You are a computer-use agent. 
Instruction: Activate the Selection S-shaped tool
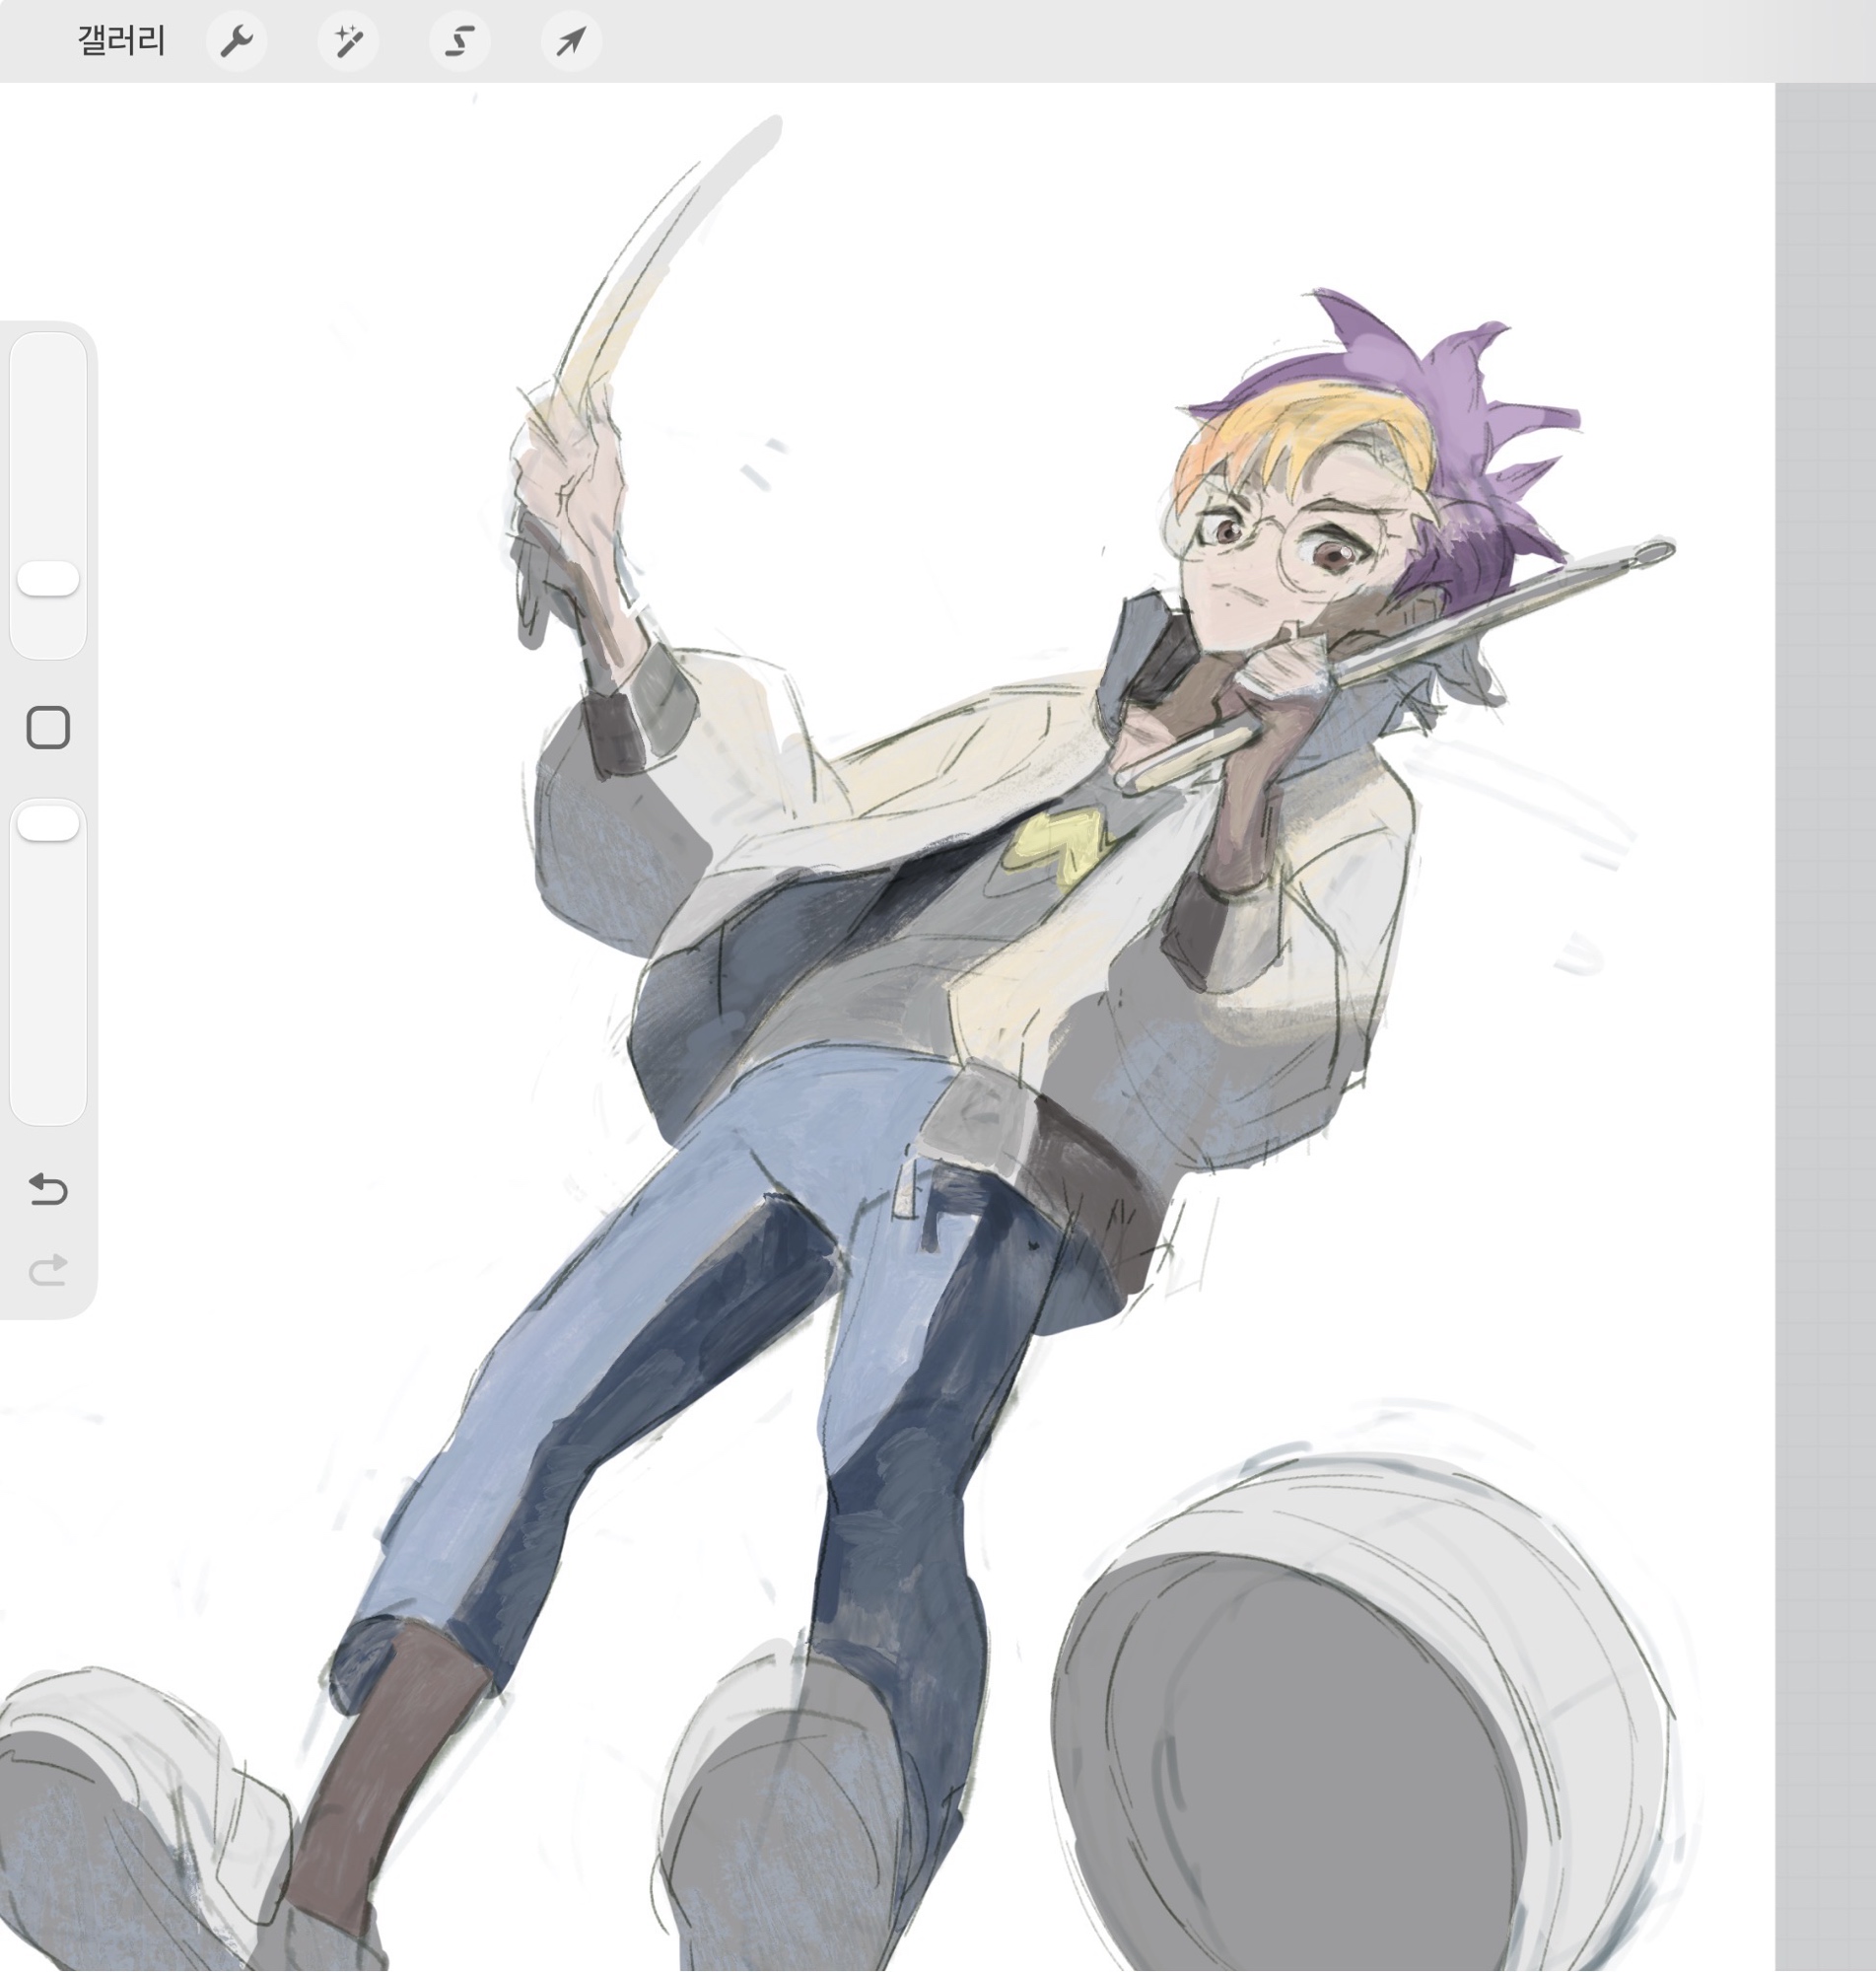[x=459, y=41]
